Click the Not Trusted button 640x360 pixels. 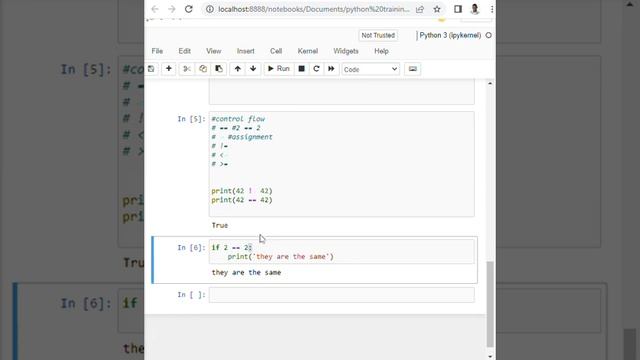(x=378, y=36)
